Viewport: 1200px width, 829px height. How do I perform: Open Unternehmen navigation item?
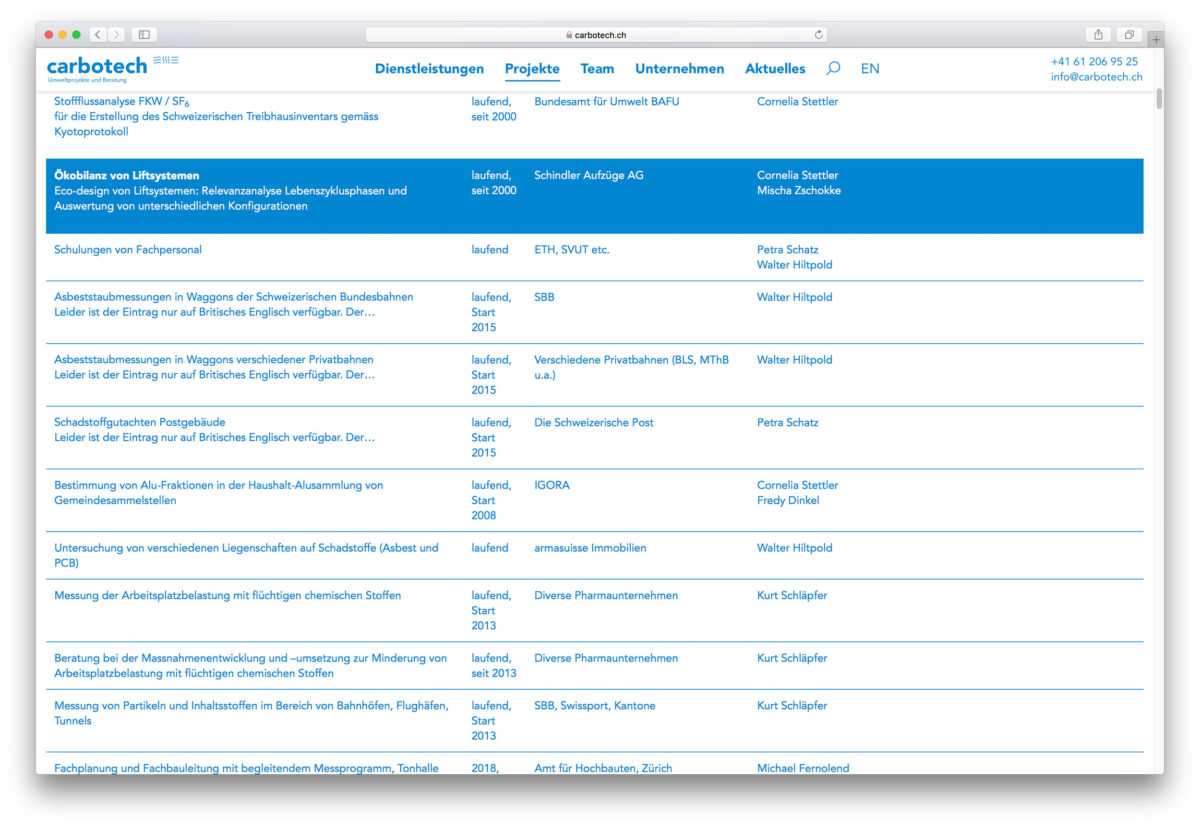pyautogui.click(x=679, y=69)
